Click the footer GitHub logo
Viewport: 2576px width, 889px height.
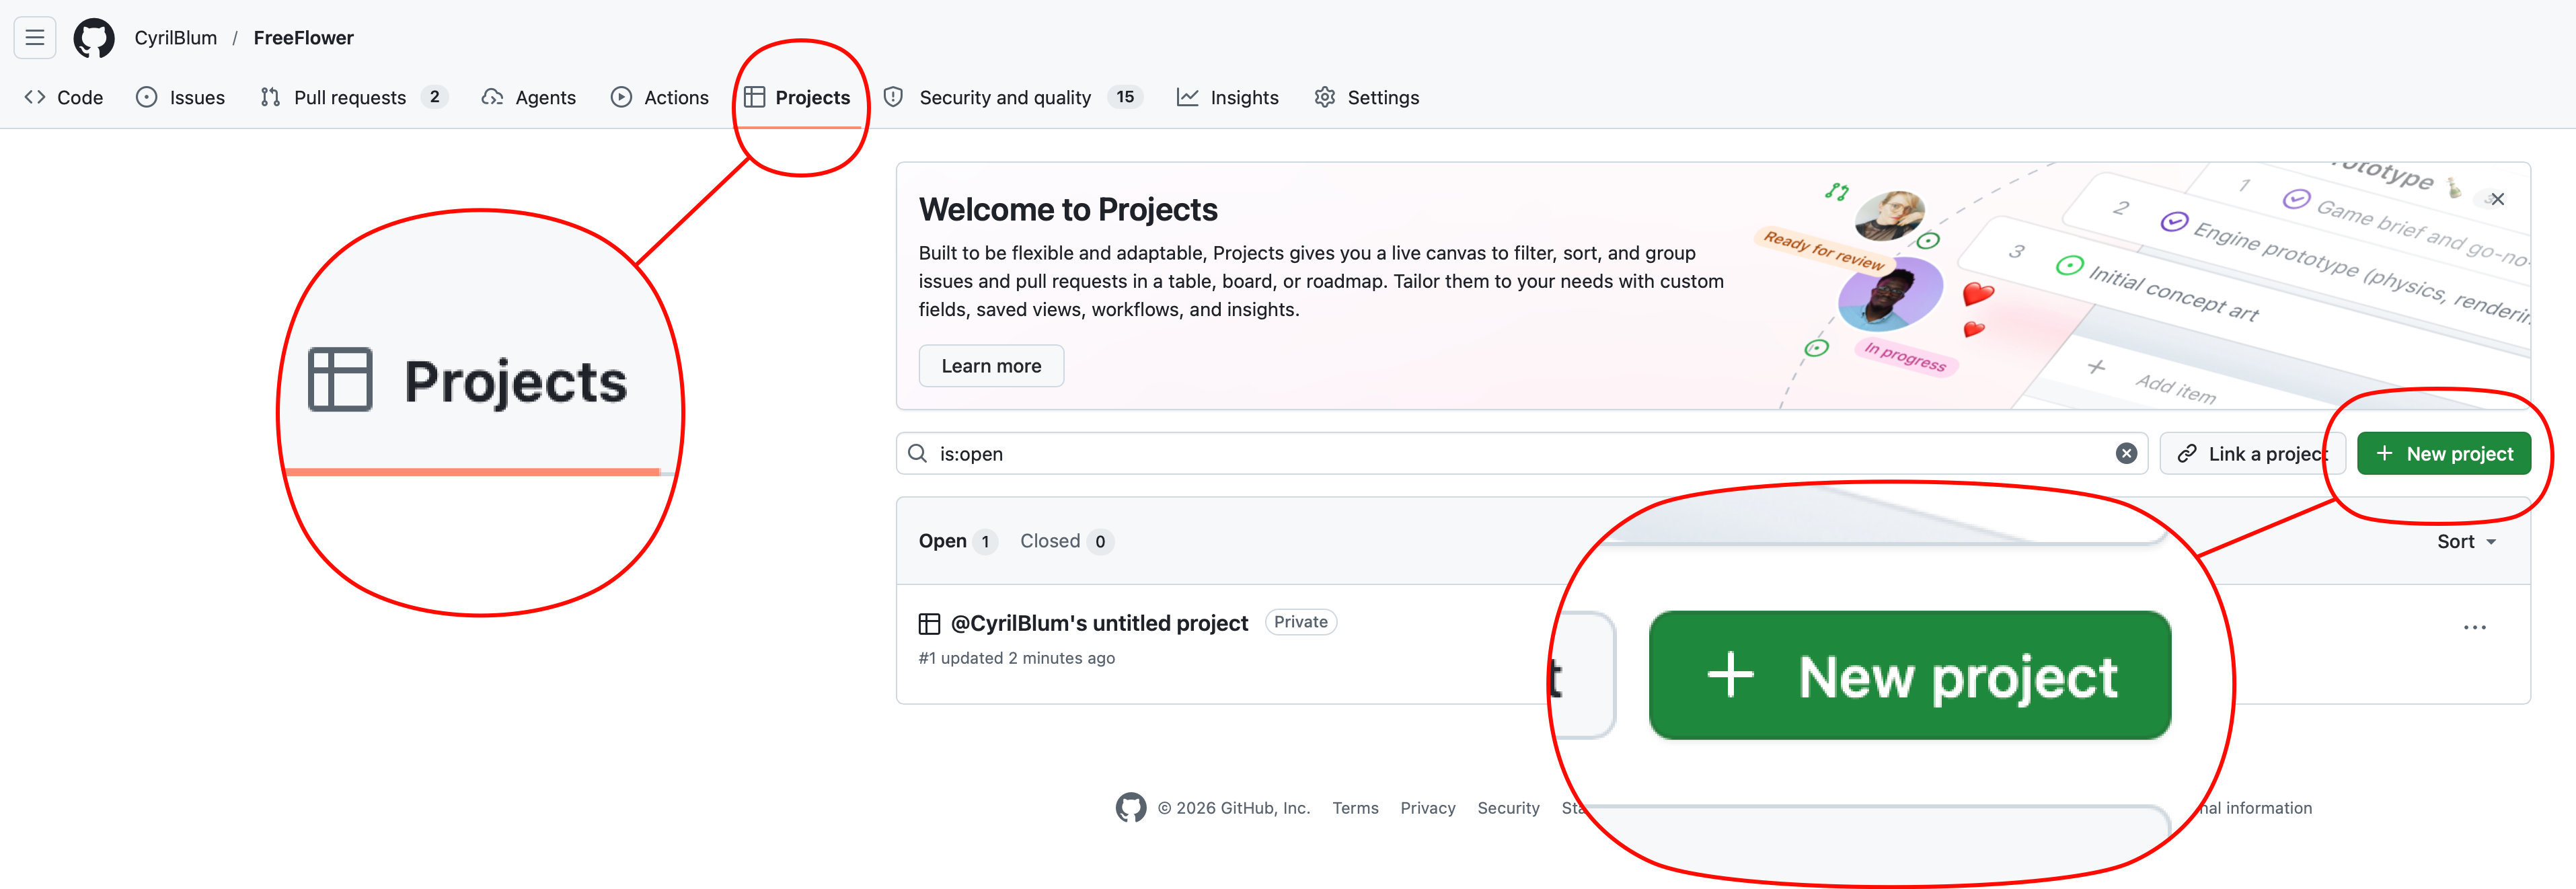[x=1130, y=807]
